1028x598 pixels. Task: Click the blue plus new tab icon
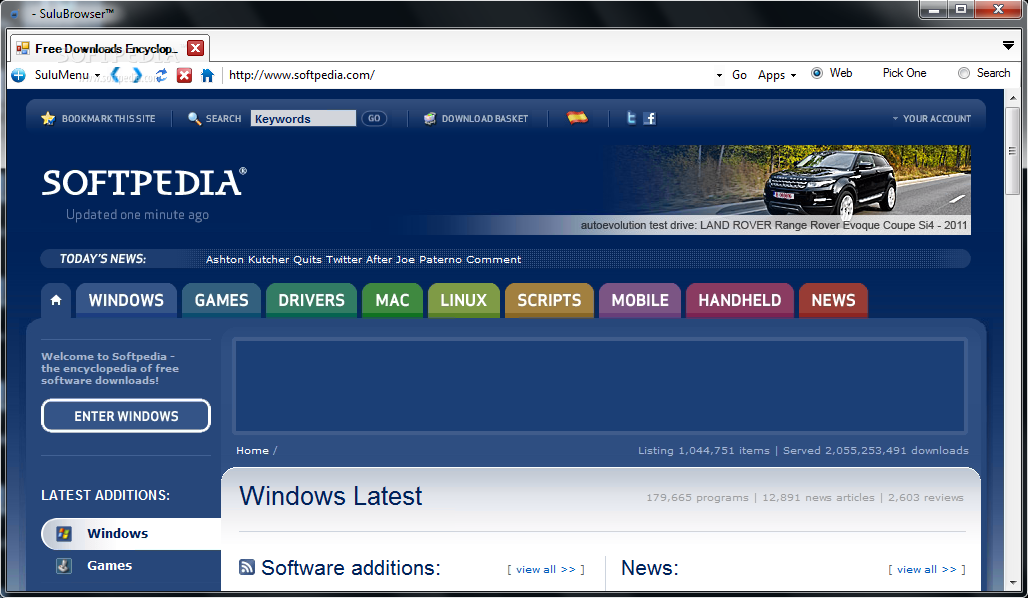[x=18, y=75]
